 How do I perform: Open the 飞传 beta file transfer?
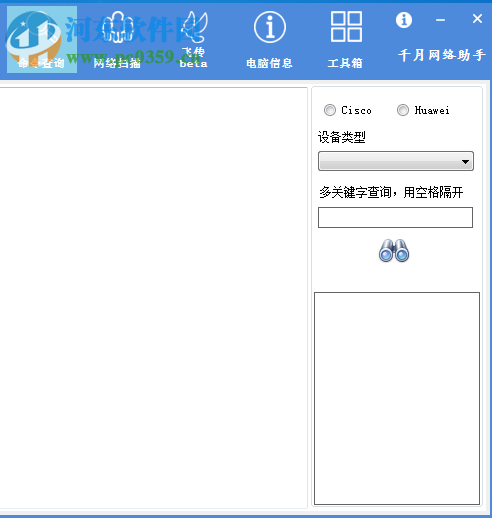pyautogui.click(x=194, y=39)
